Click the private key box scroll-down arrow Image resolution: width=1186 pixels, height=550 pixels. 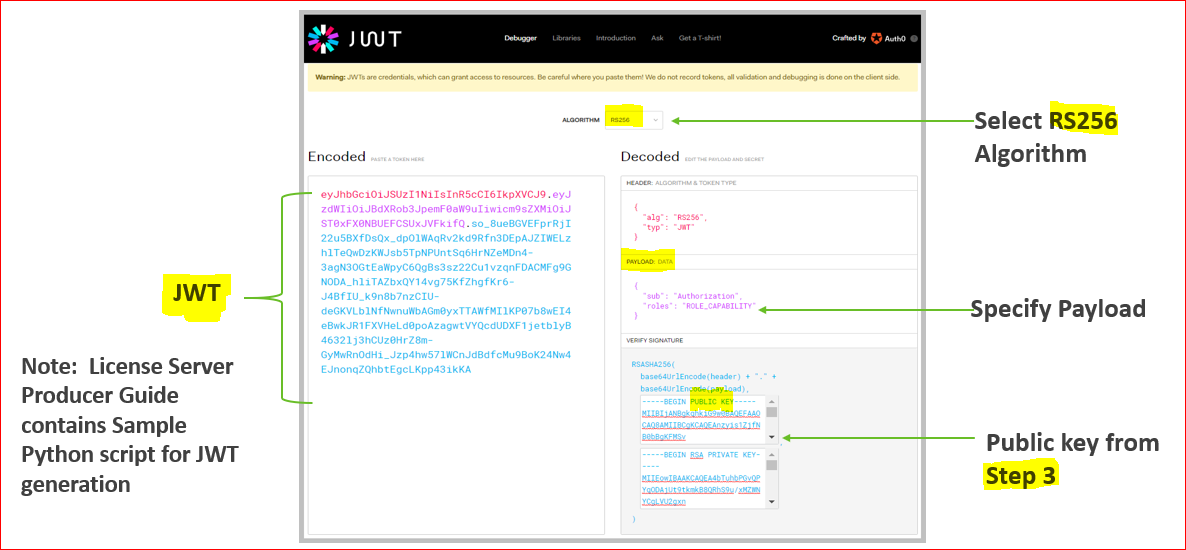point(772,502)
